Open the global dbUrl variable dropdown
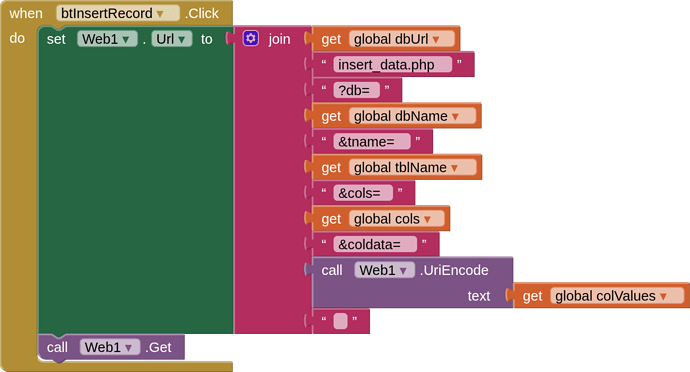This screenshot has width=690, height=372. tap(401, 39)
